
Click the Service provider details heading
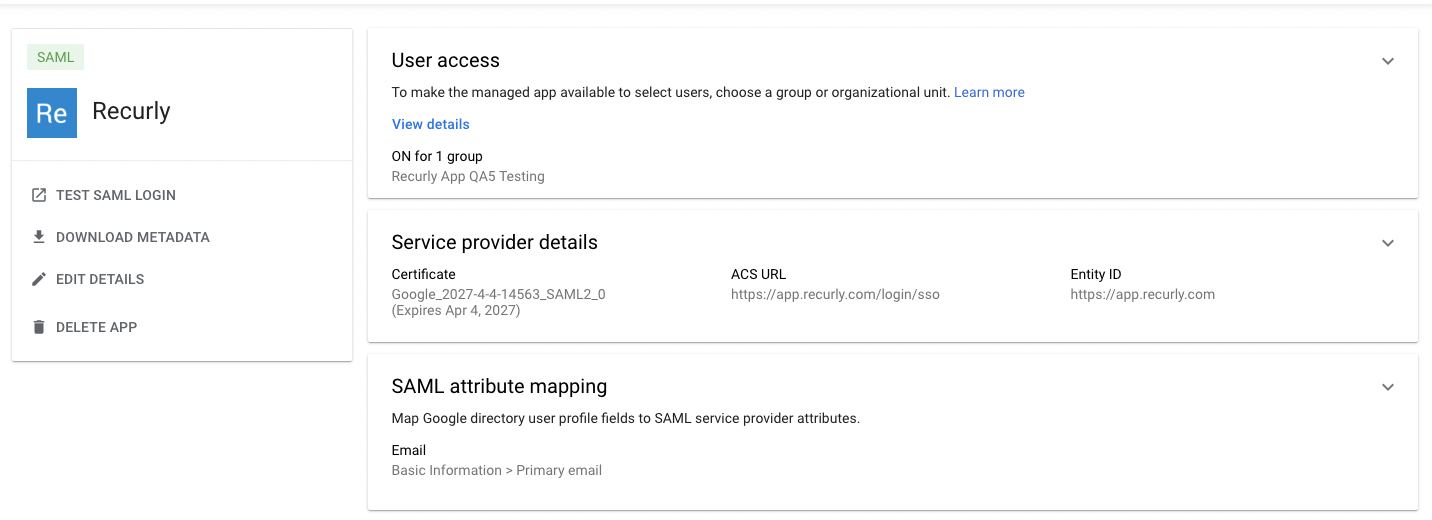495,242
